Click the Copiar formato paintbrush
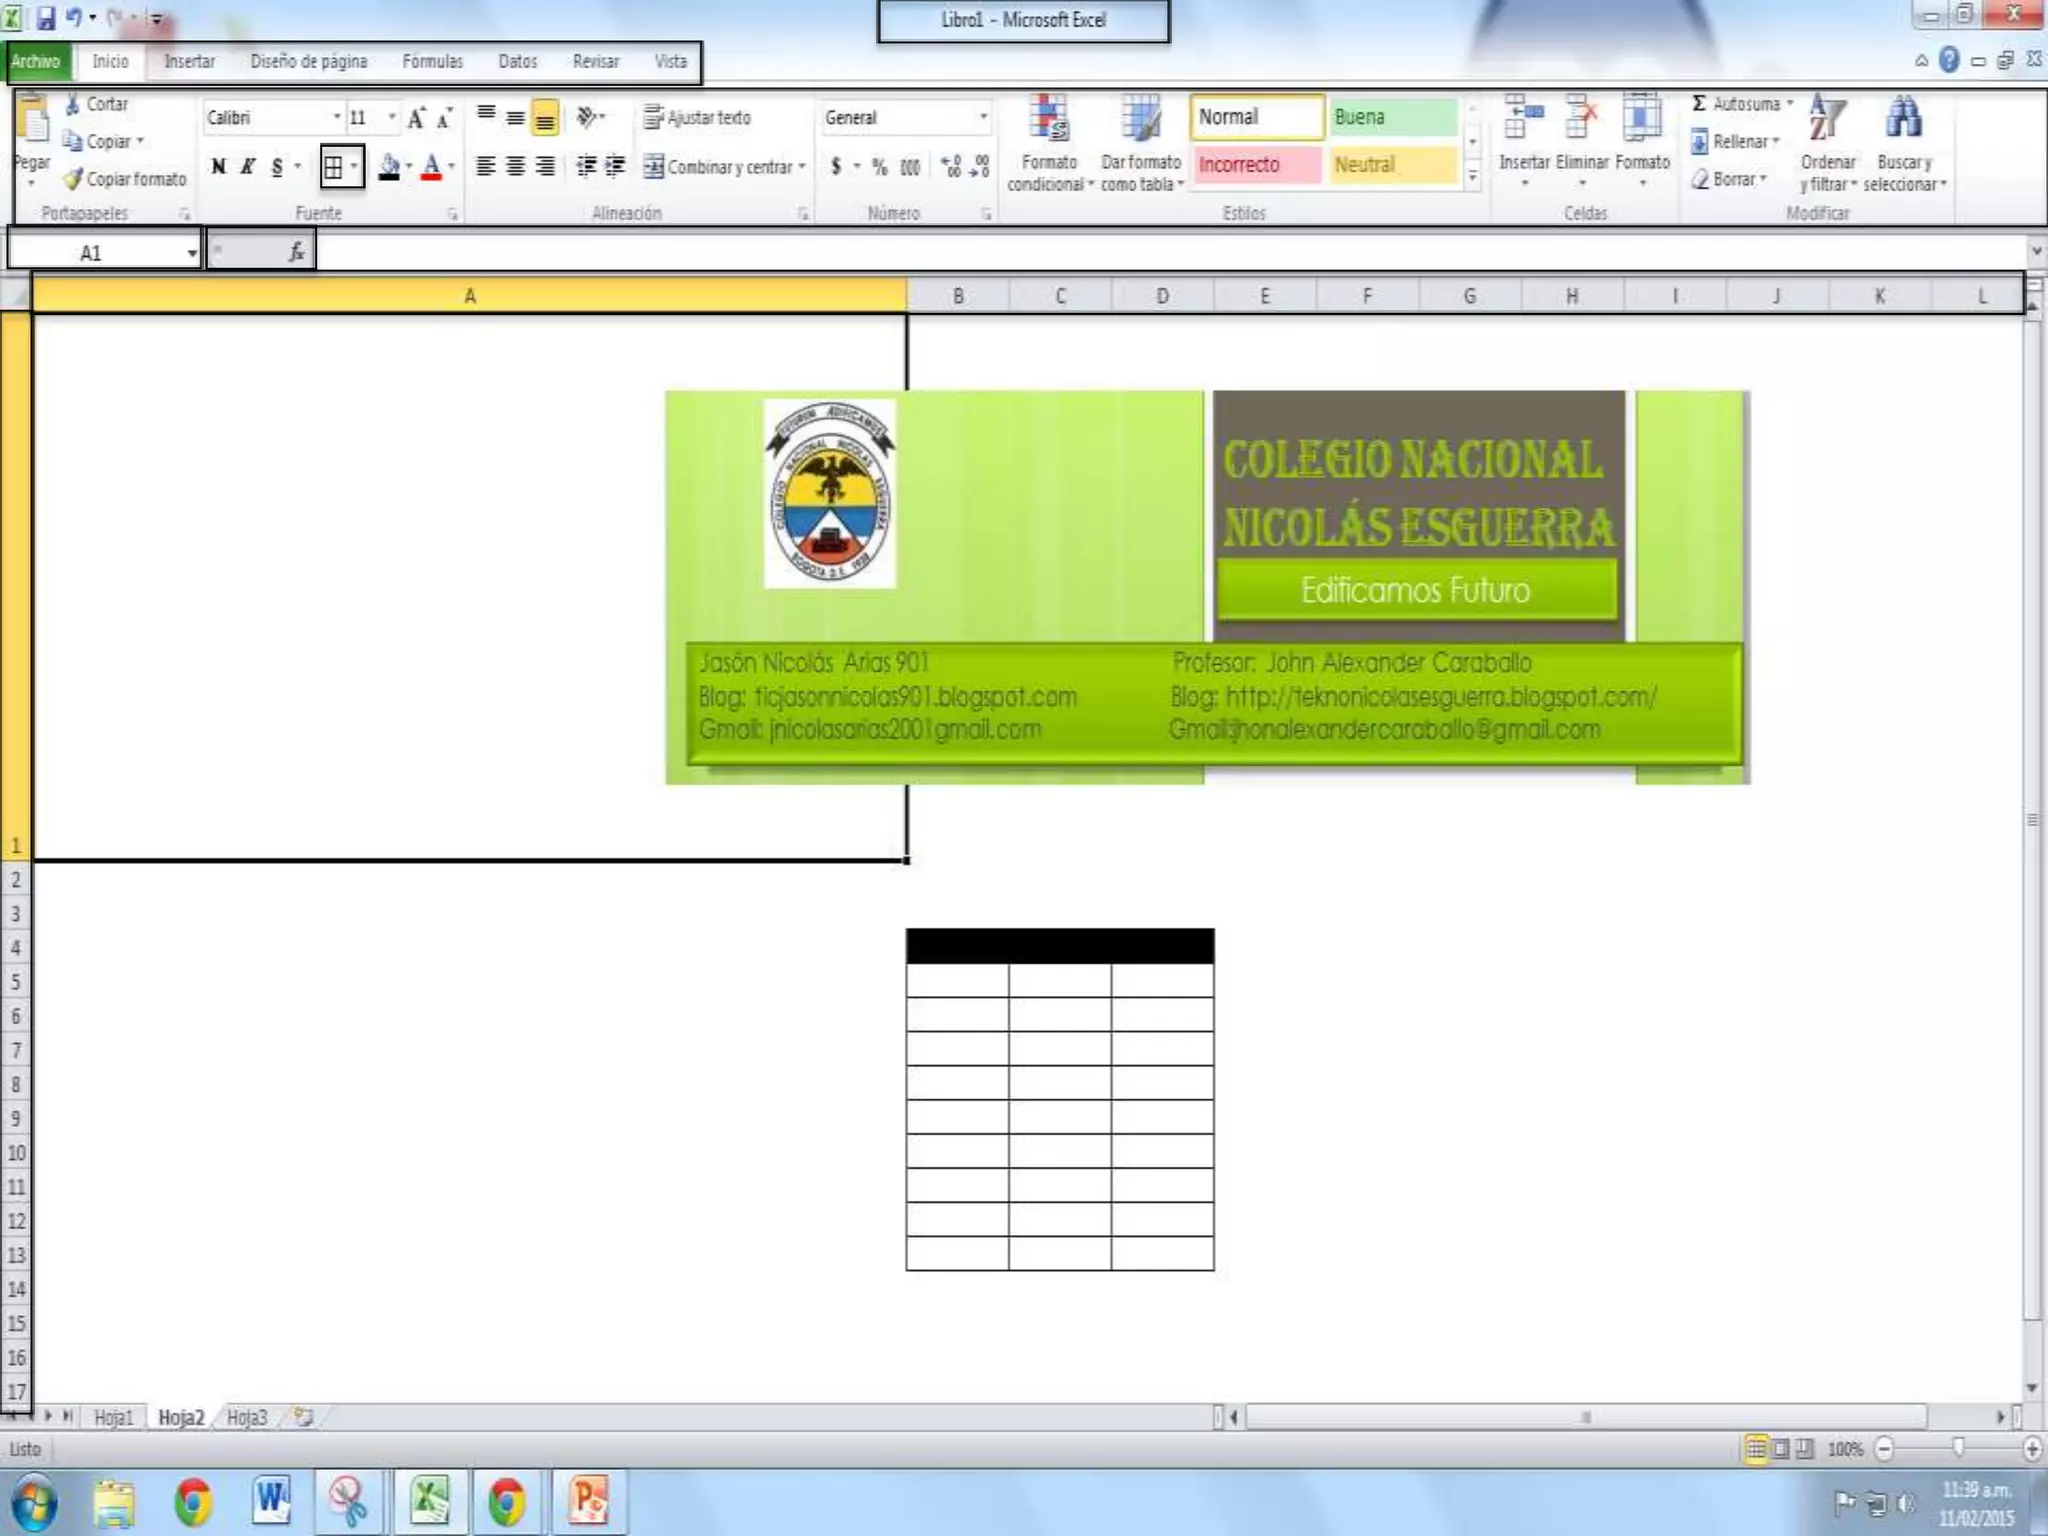The height and width of the screenshot is (1536, 2048). point(73,179)
